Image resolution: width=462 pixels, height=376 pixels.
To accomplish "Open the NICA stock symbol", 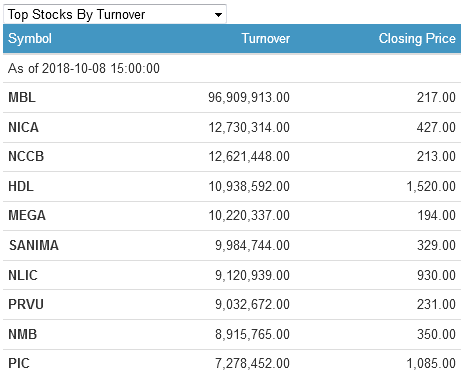I will point(23,127).
